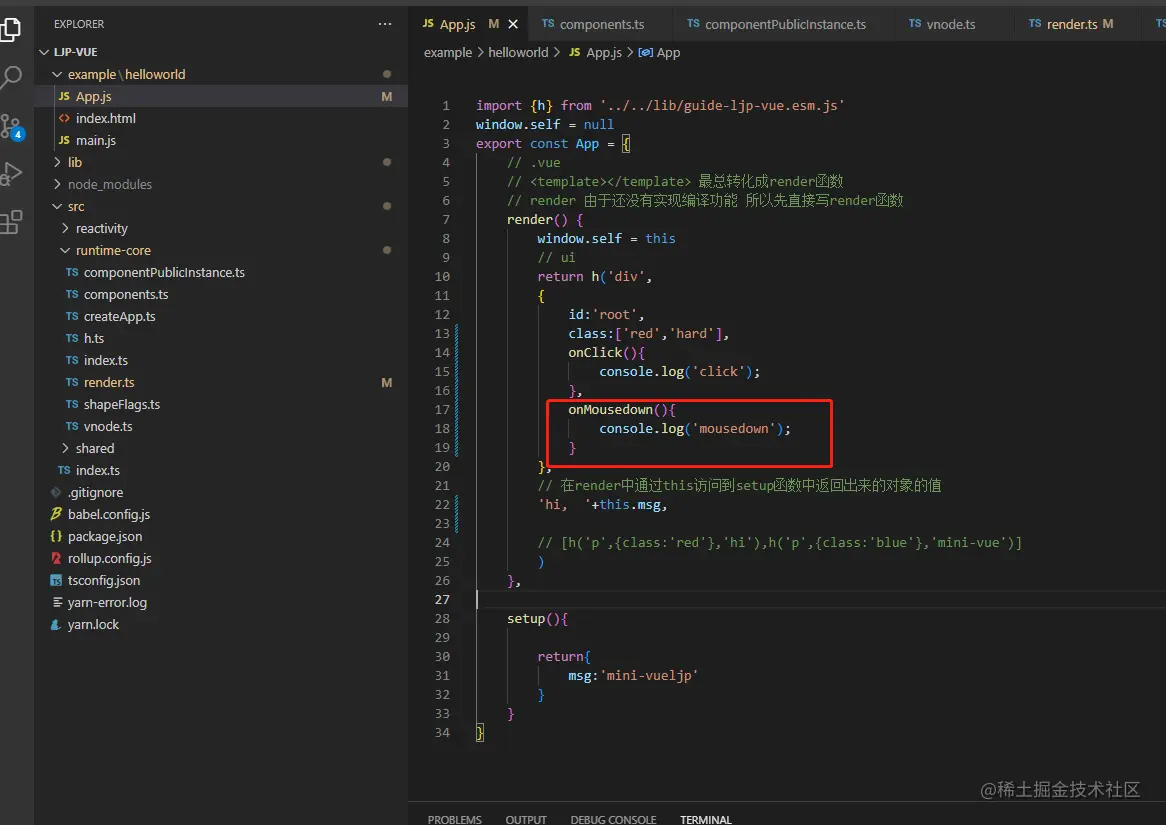Click the babel.config.js file icon

[x=56, y=514]
